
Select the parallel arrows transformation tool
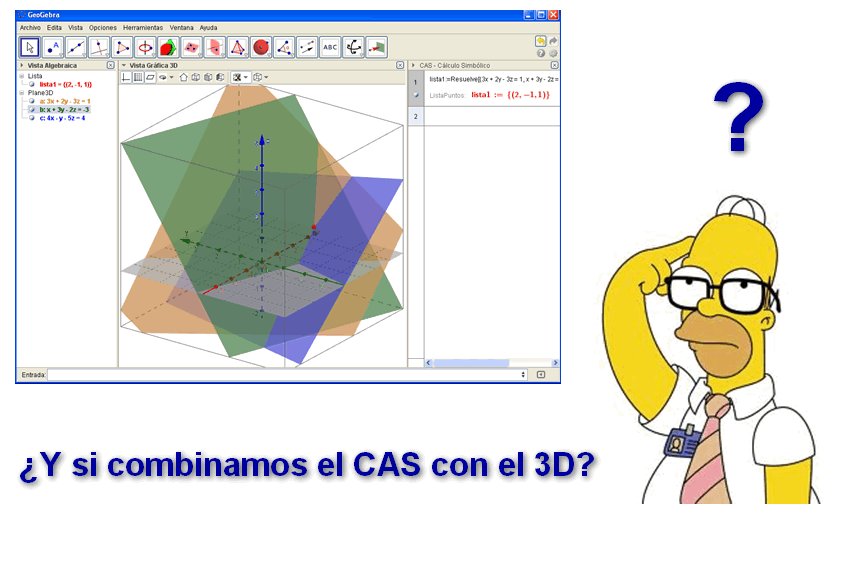307,48
